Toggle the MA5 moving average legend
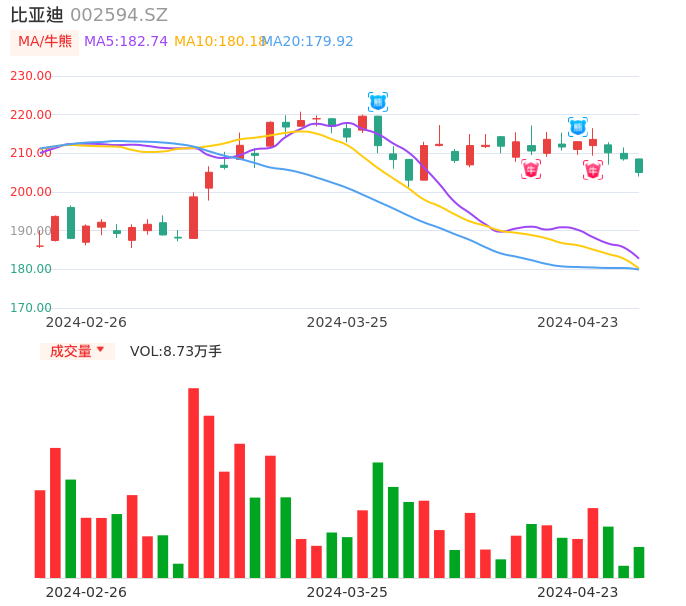 click(x=126, y=42)
